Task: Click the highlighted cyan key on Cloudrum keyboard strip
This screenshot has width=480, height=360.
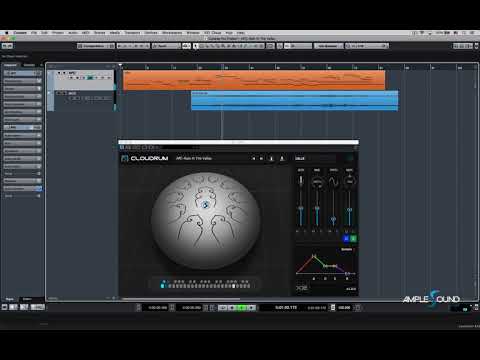Action: [x=162, y=286]
